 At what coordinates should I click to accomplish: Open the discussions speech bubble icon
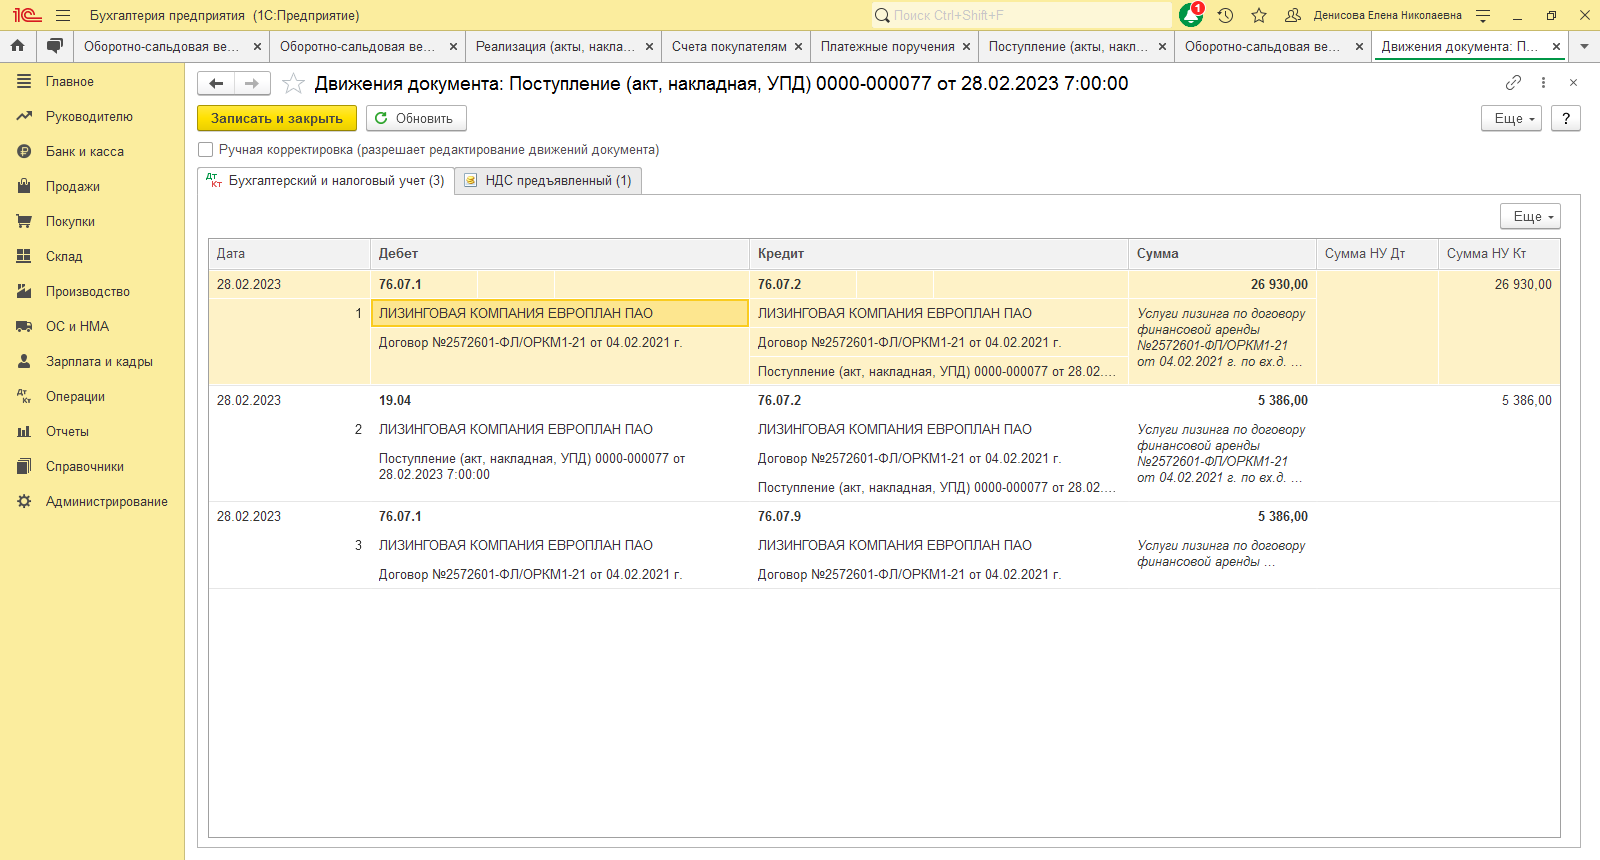55,46
